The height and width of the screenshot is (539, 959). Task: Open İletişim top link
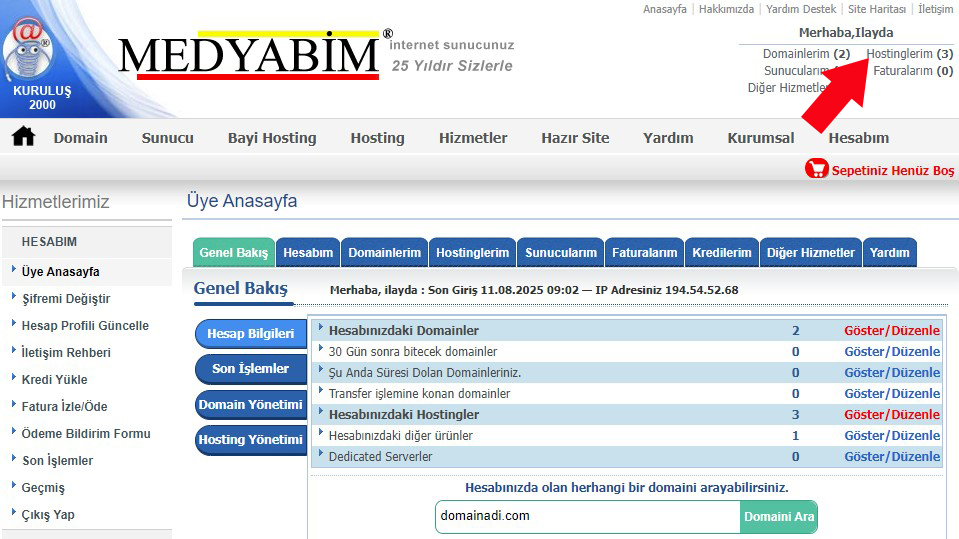[935, 9]
